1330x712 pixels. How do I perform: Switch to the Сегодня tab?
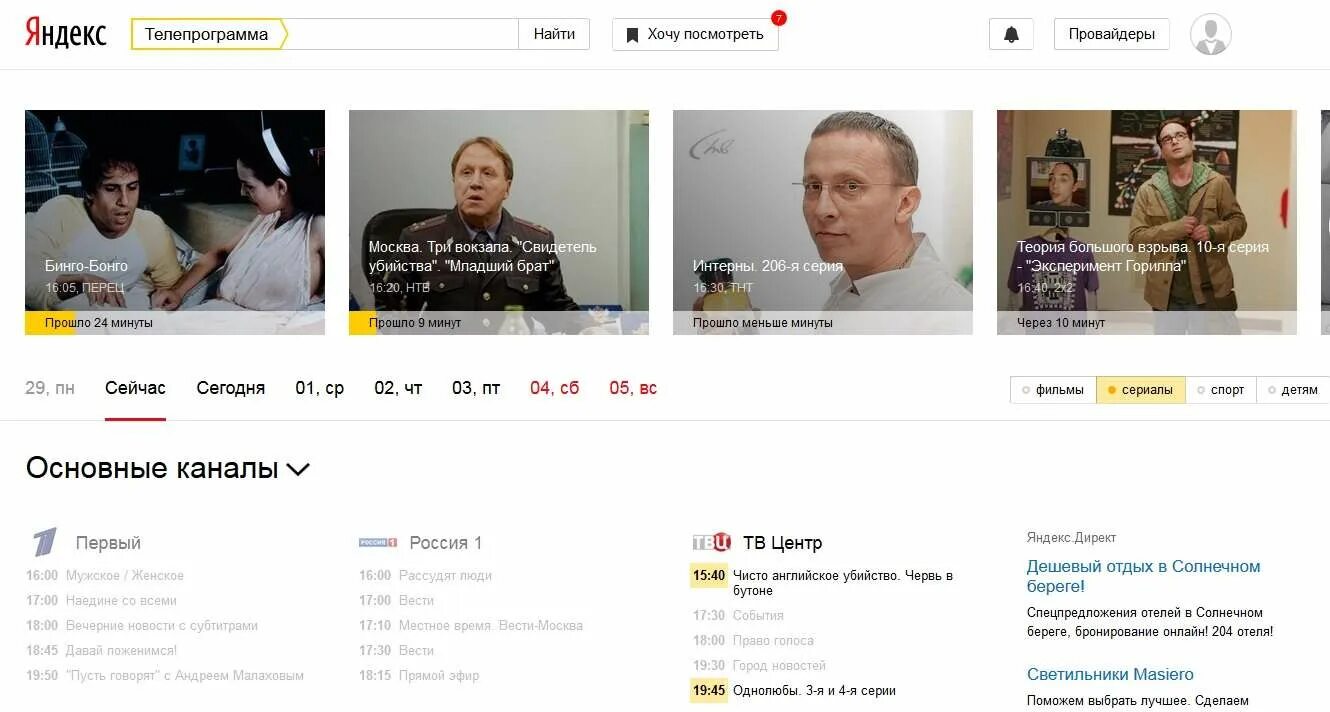[231, 388]
